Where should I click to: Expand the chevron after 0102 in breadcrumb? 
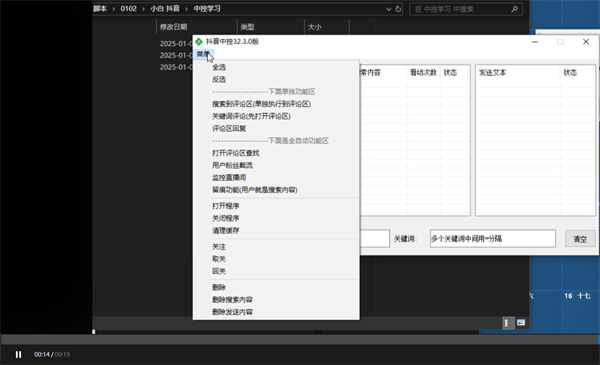[143, 9]
